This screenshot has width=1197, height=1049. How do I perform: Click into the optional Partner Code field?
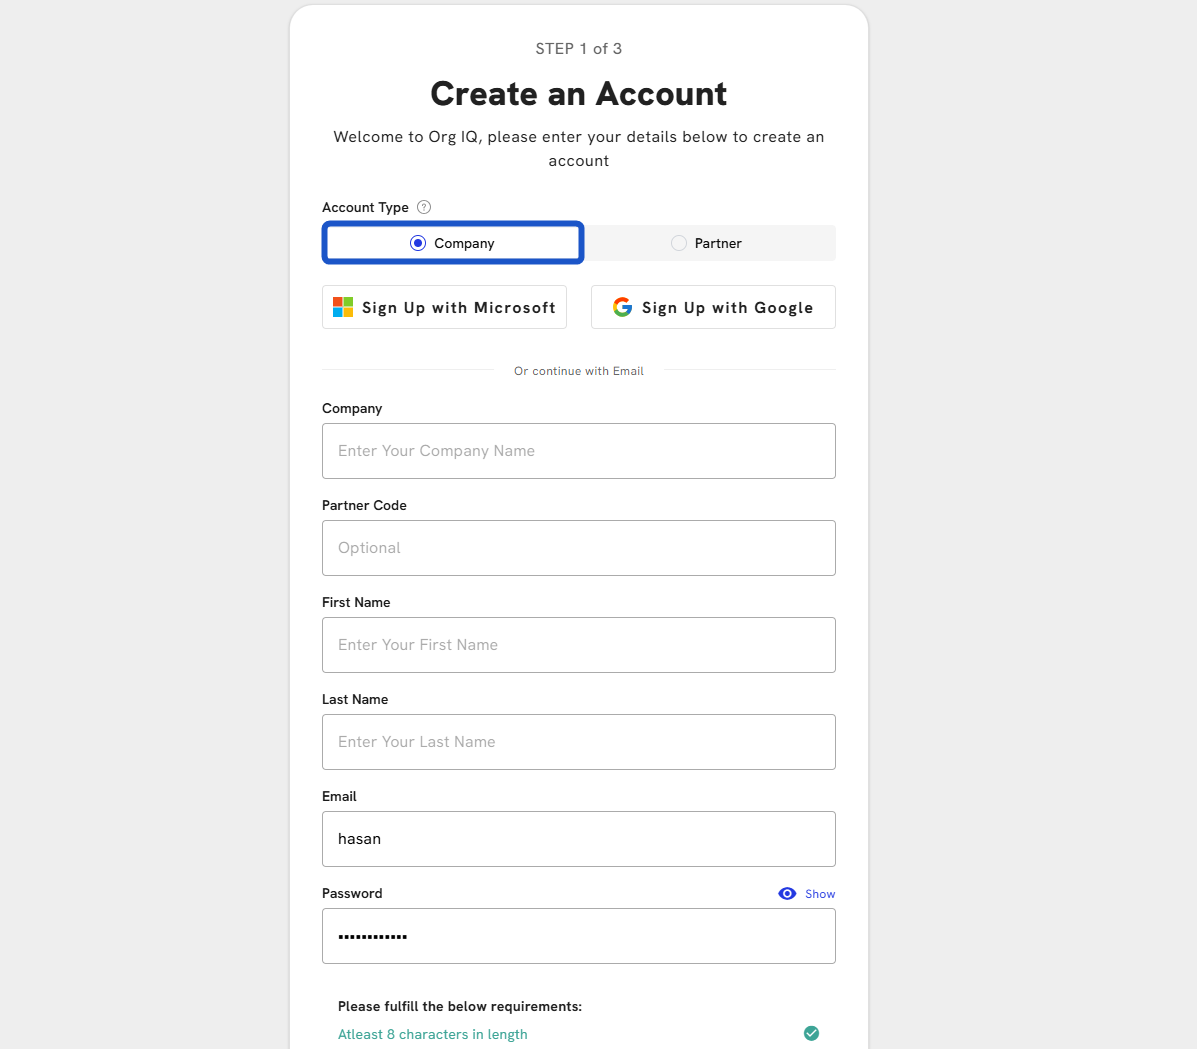[578, 548]
